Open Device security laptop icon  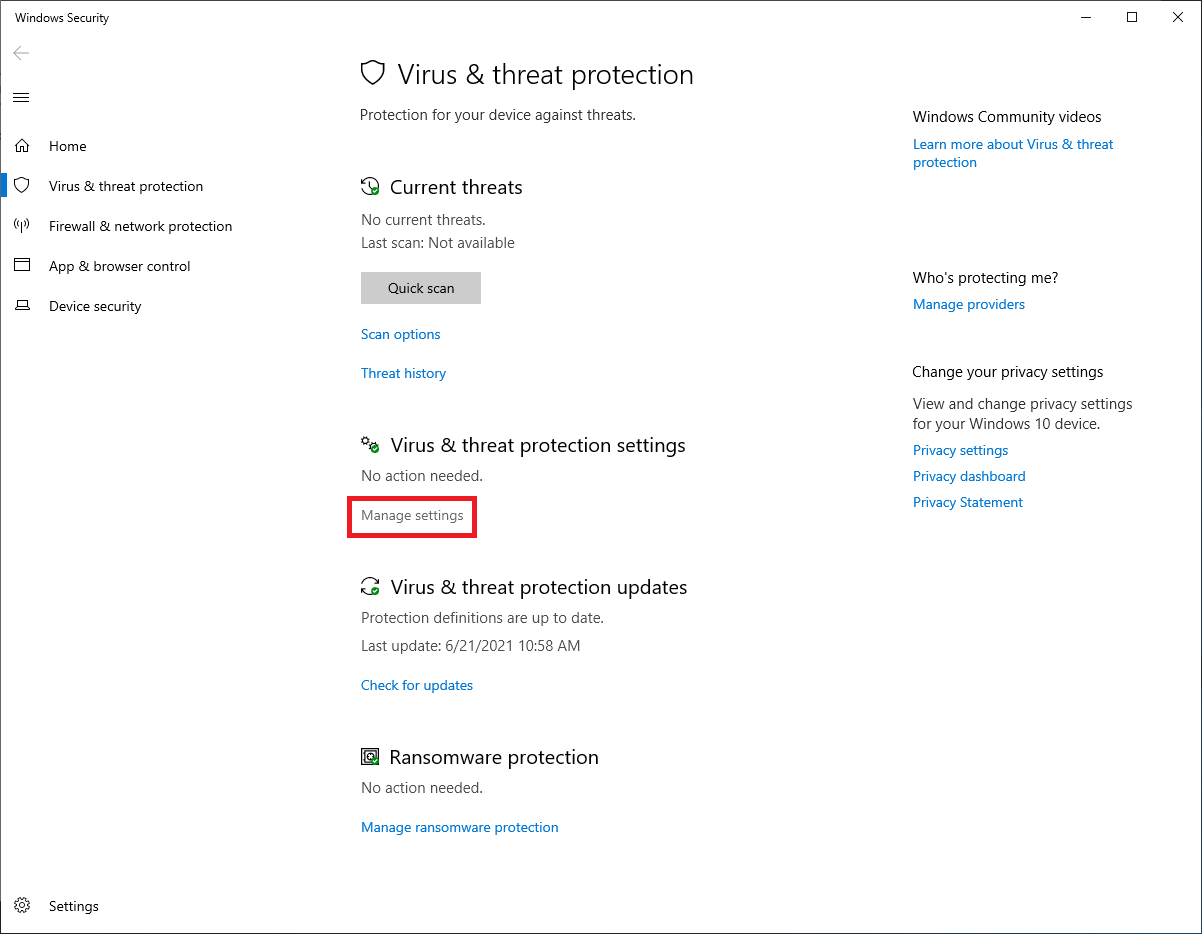22,306
